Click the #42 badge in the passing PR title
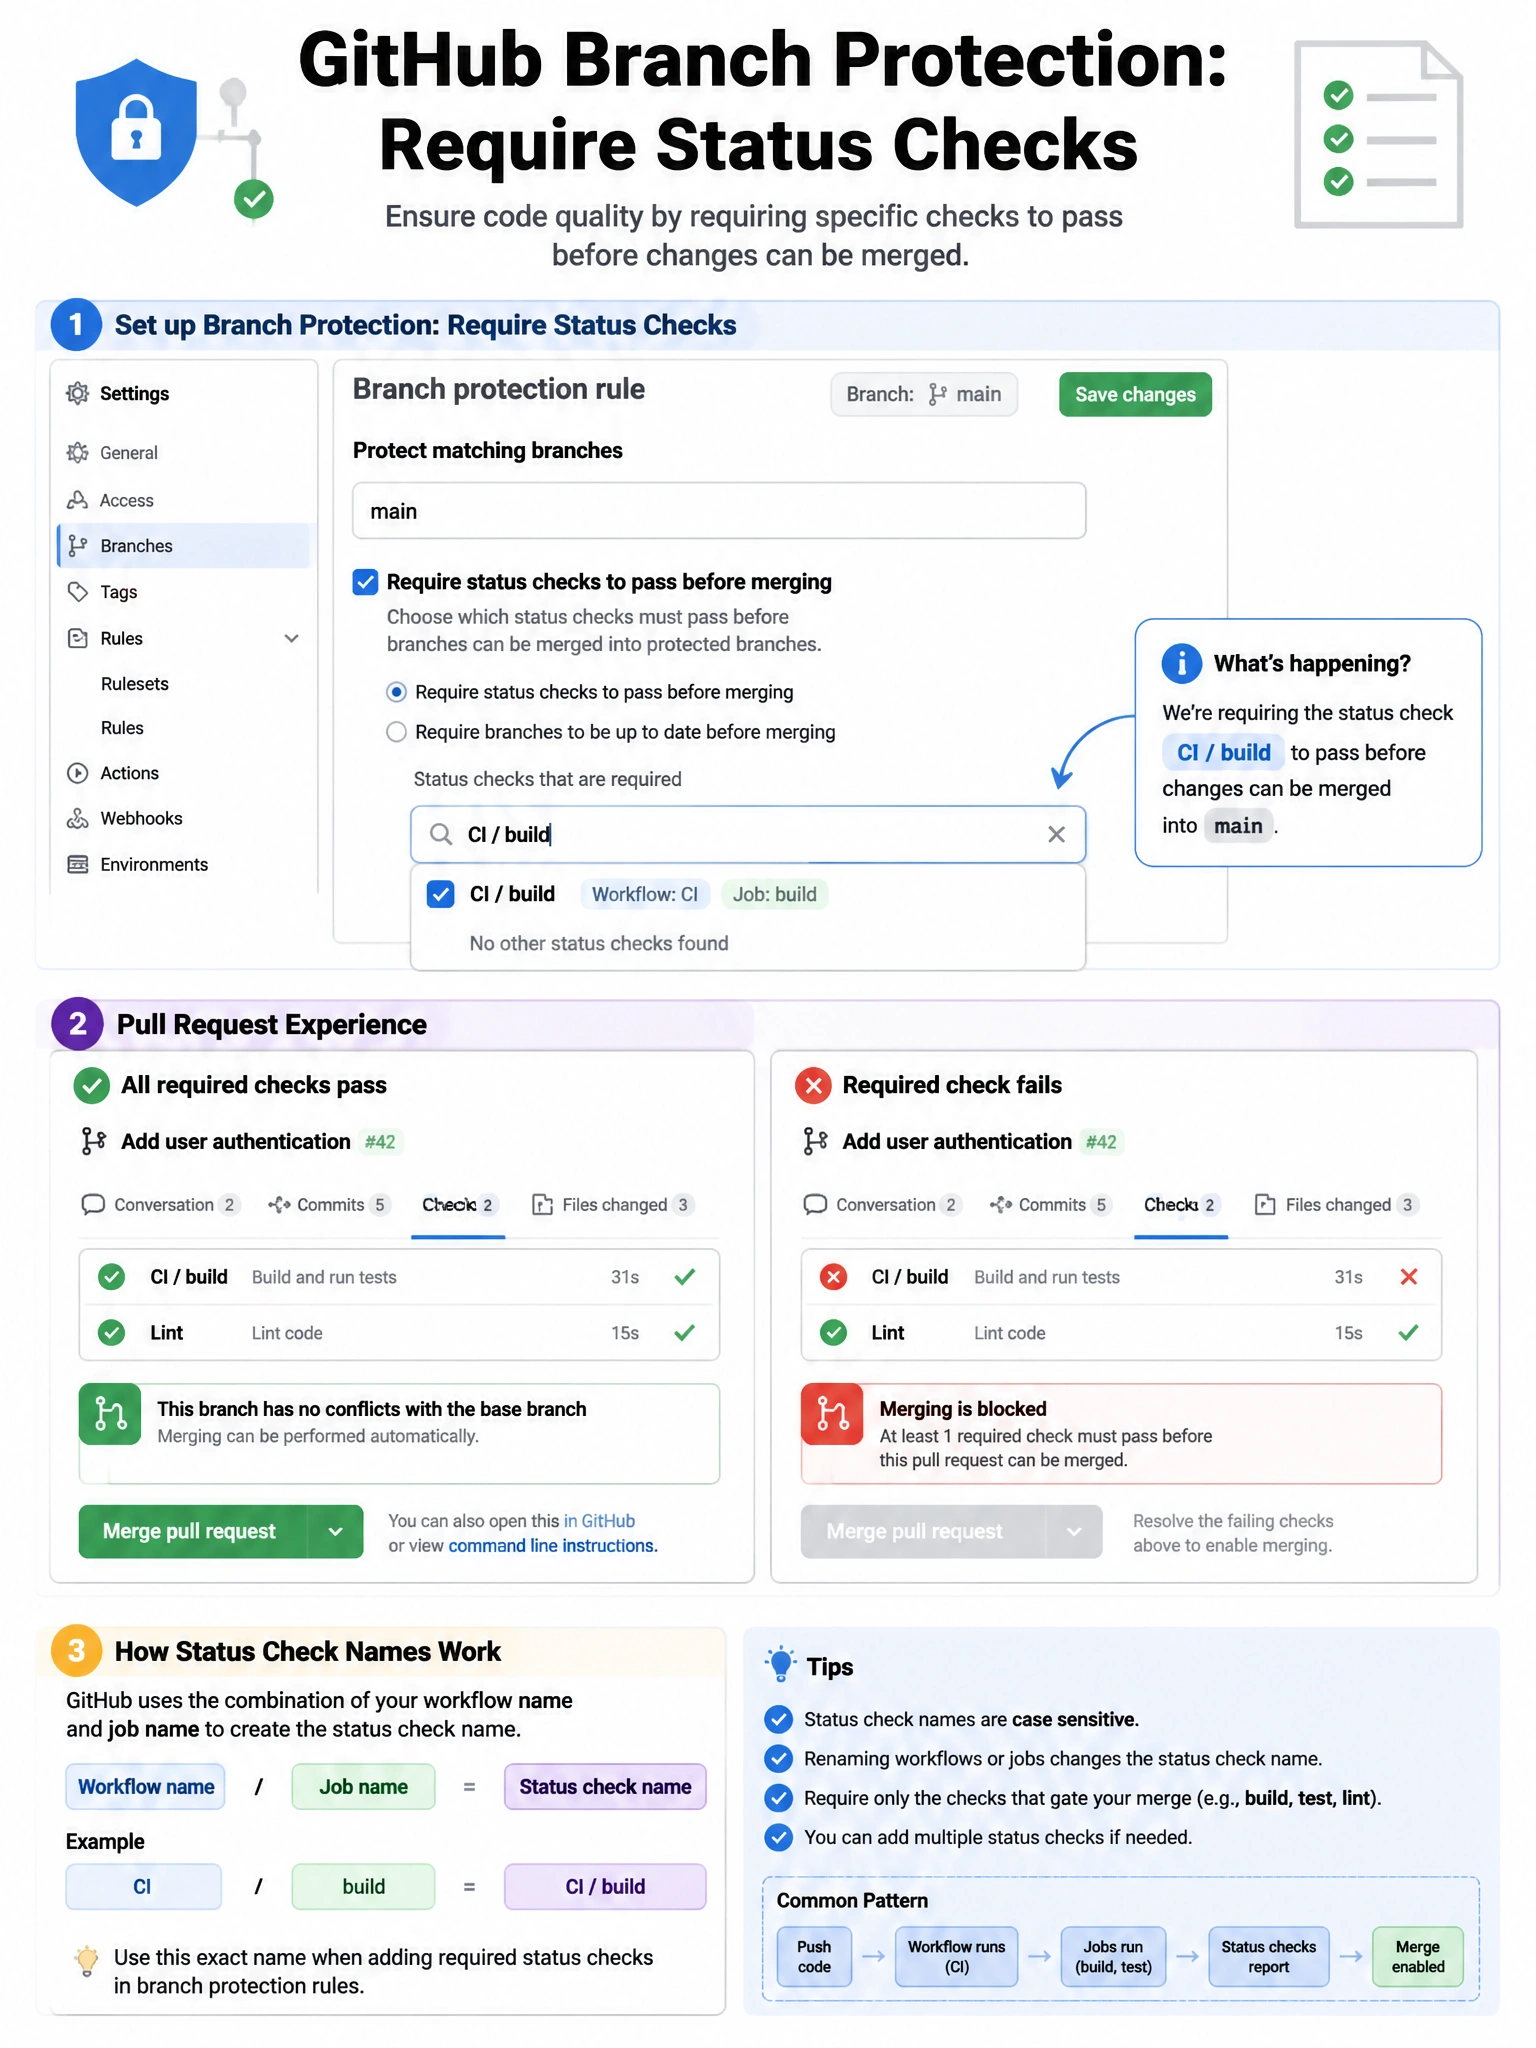 [380, 1141]
